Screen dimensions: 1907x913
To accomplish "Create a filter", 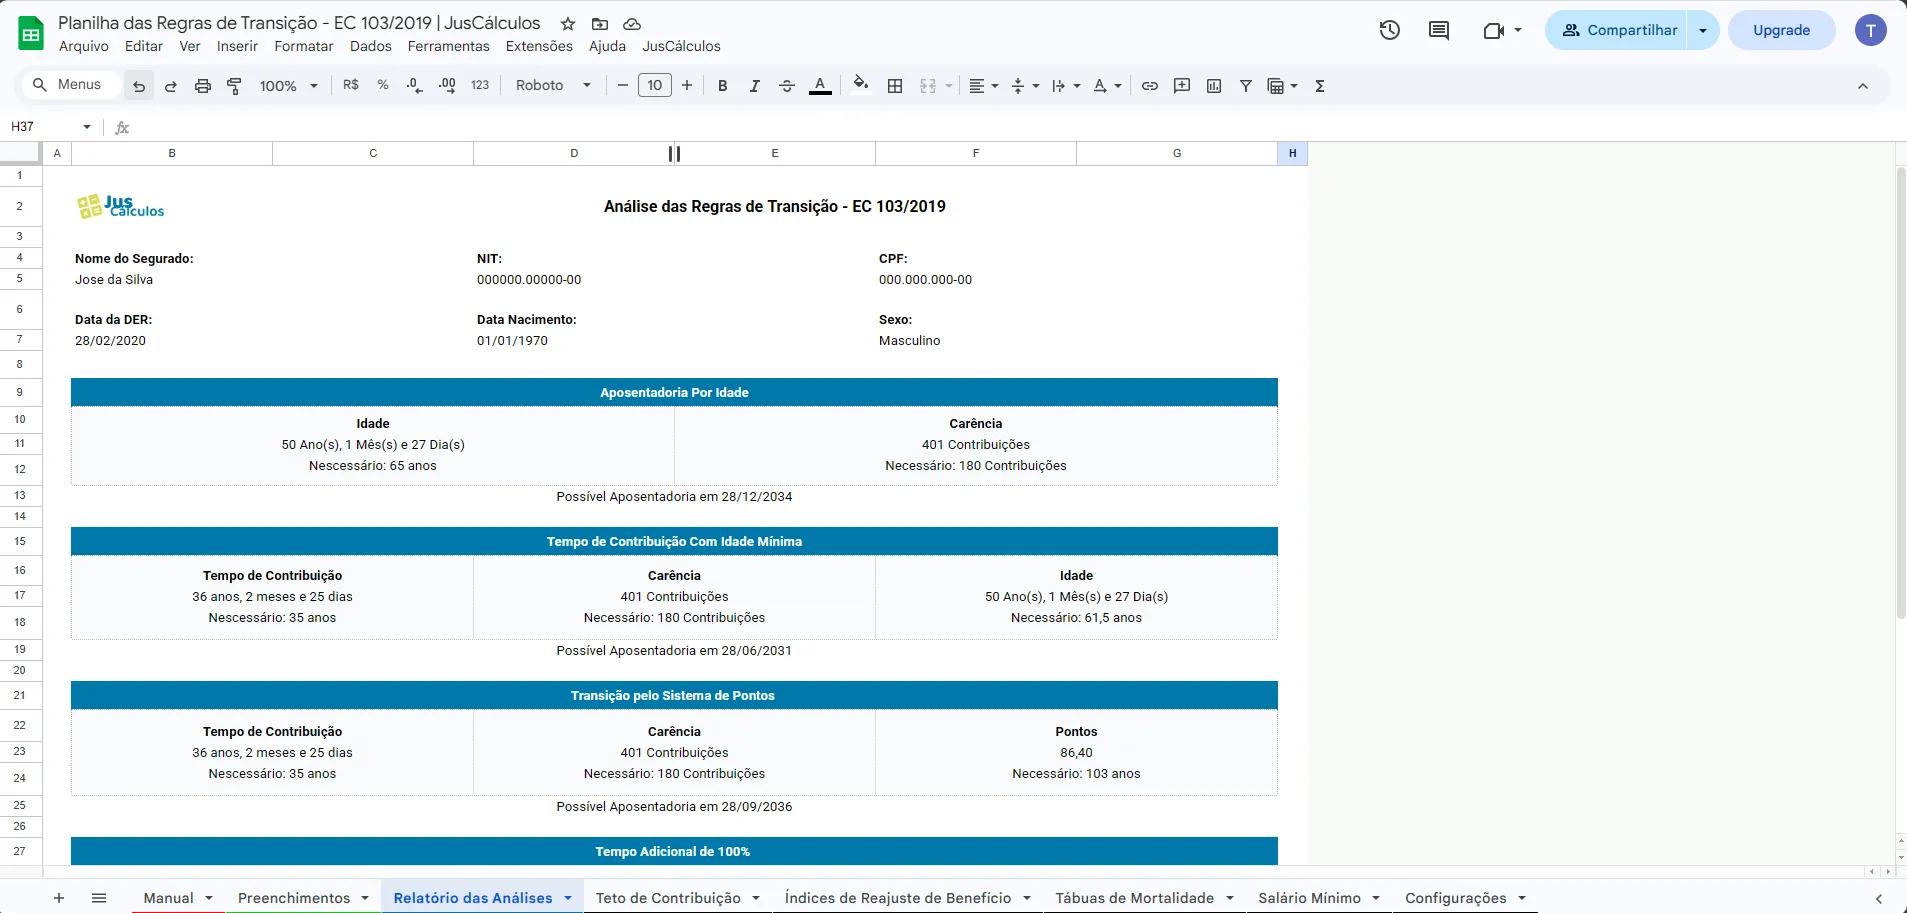I will 1246,86.
